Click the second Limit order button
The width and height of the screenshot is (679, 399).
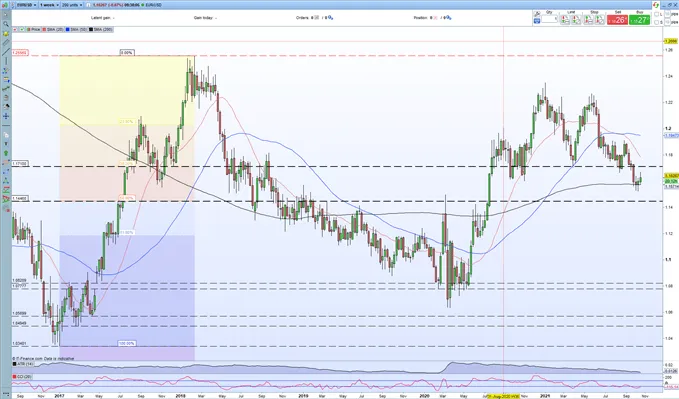pyautogui.click(x=576, y=19)
